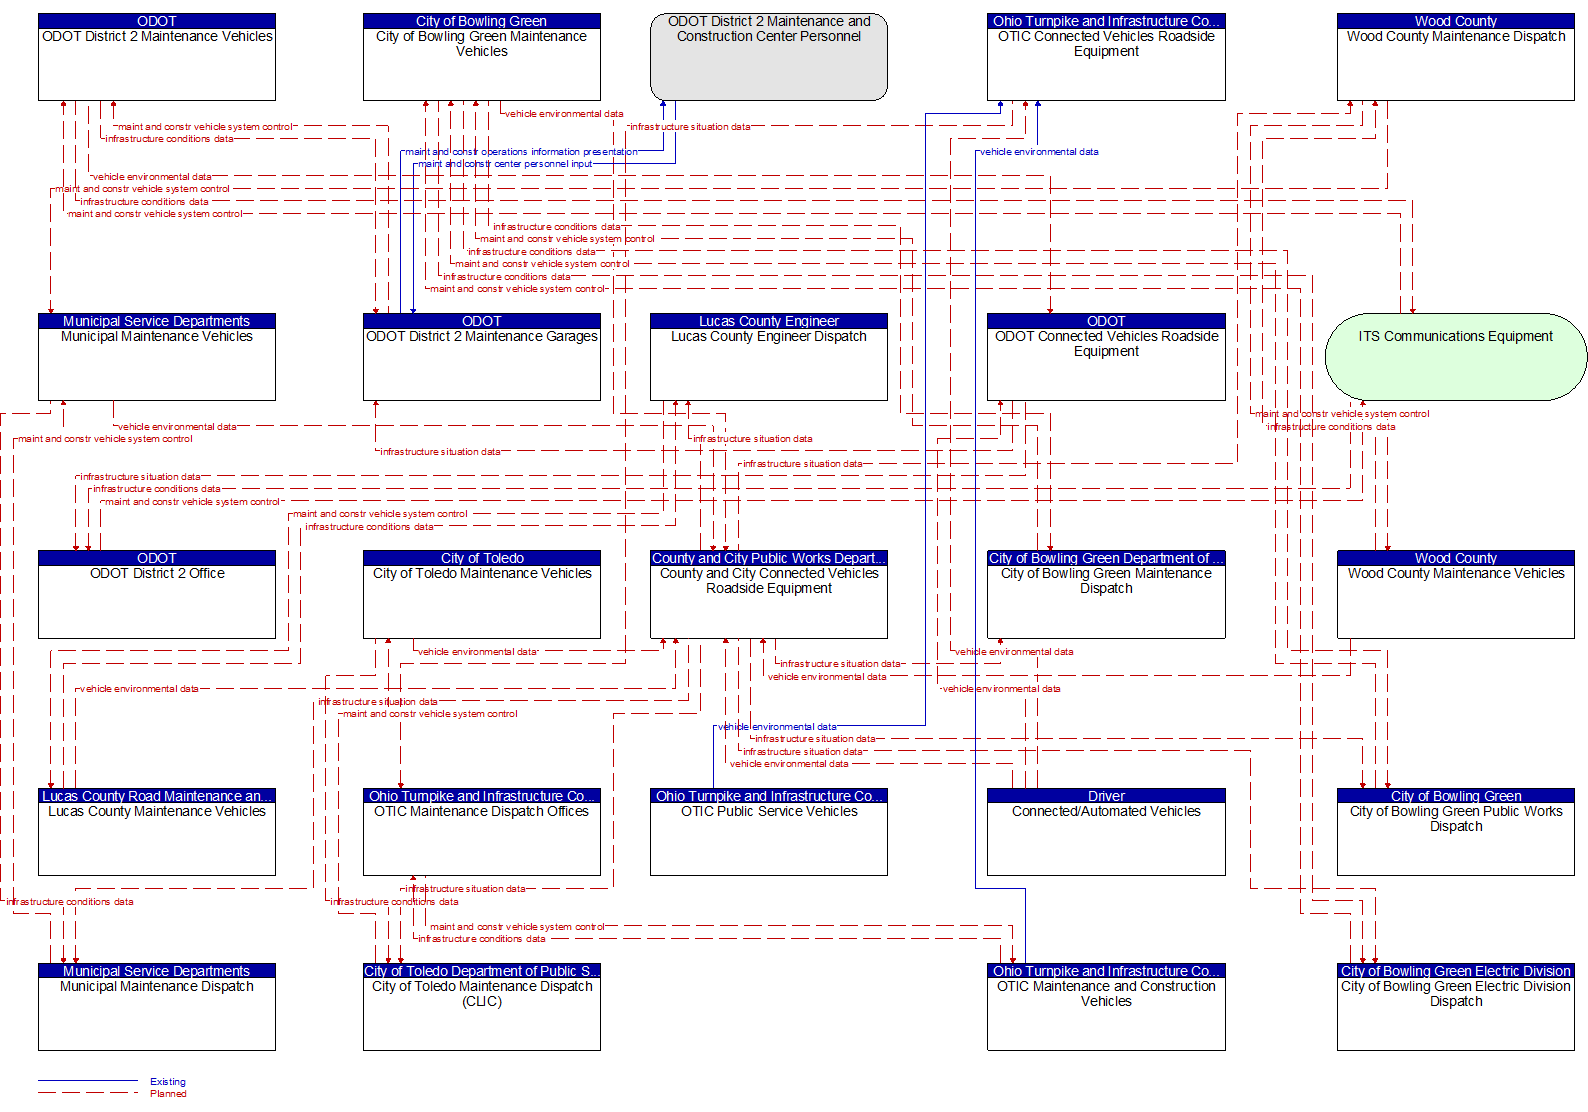Click the 'Driver' header bar

(x=1106, y=796)
